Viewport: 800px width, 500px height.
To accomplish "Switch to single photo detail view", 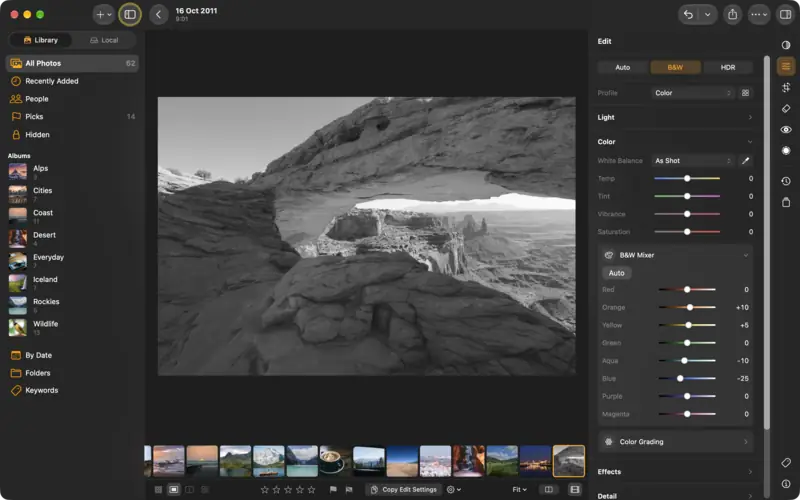I will click(173, 490).
